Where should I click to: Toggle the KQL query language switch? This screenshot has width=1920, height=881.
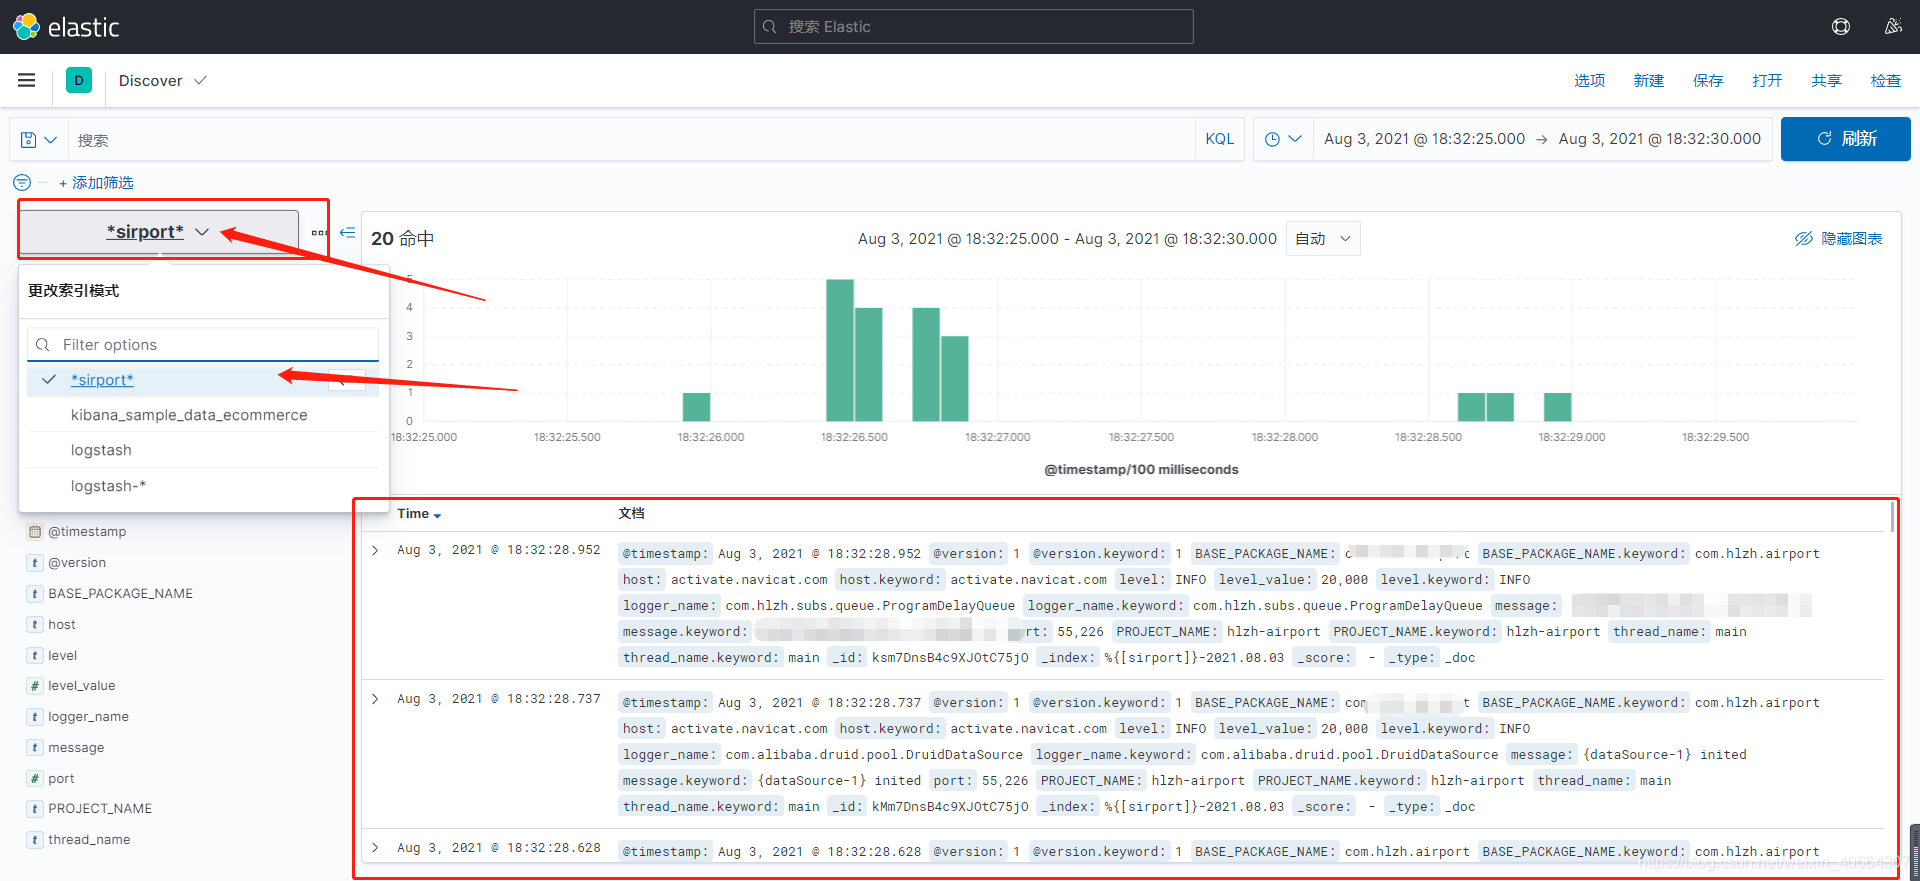pyautogui.click(x=1219, y=139)
